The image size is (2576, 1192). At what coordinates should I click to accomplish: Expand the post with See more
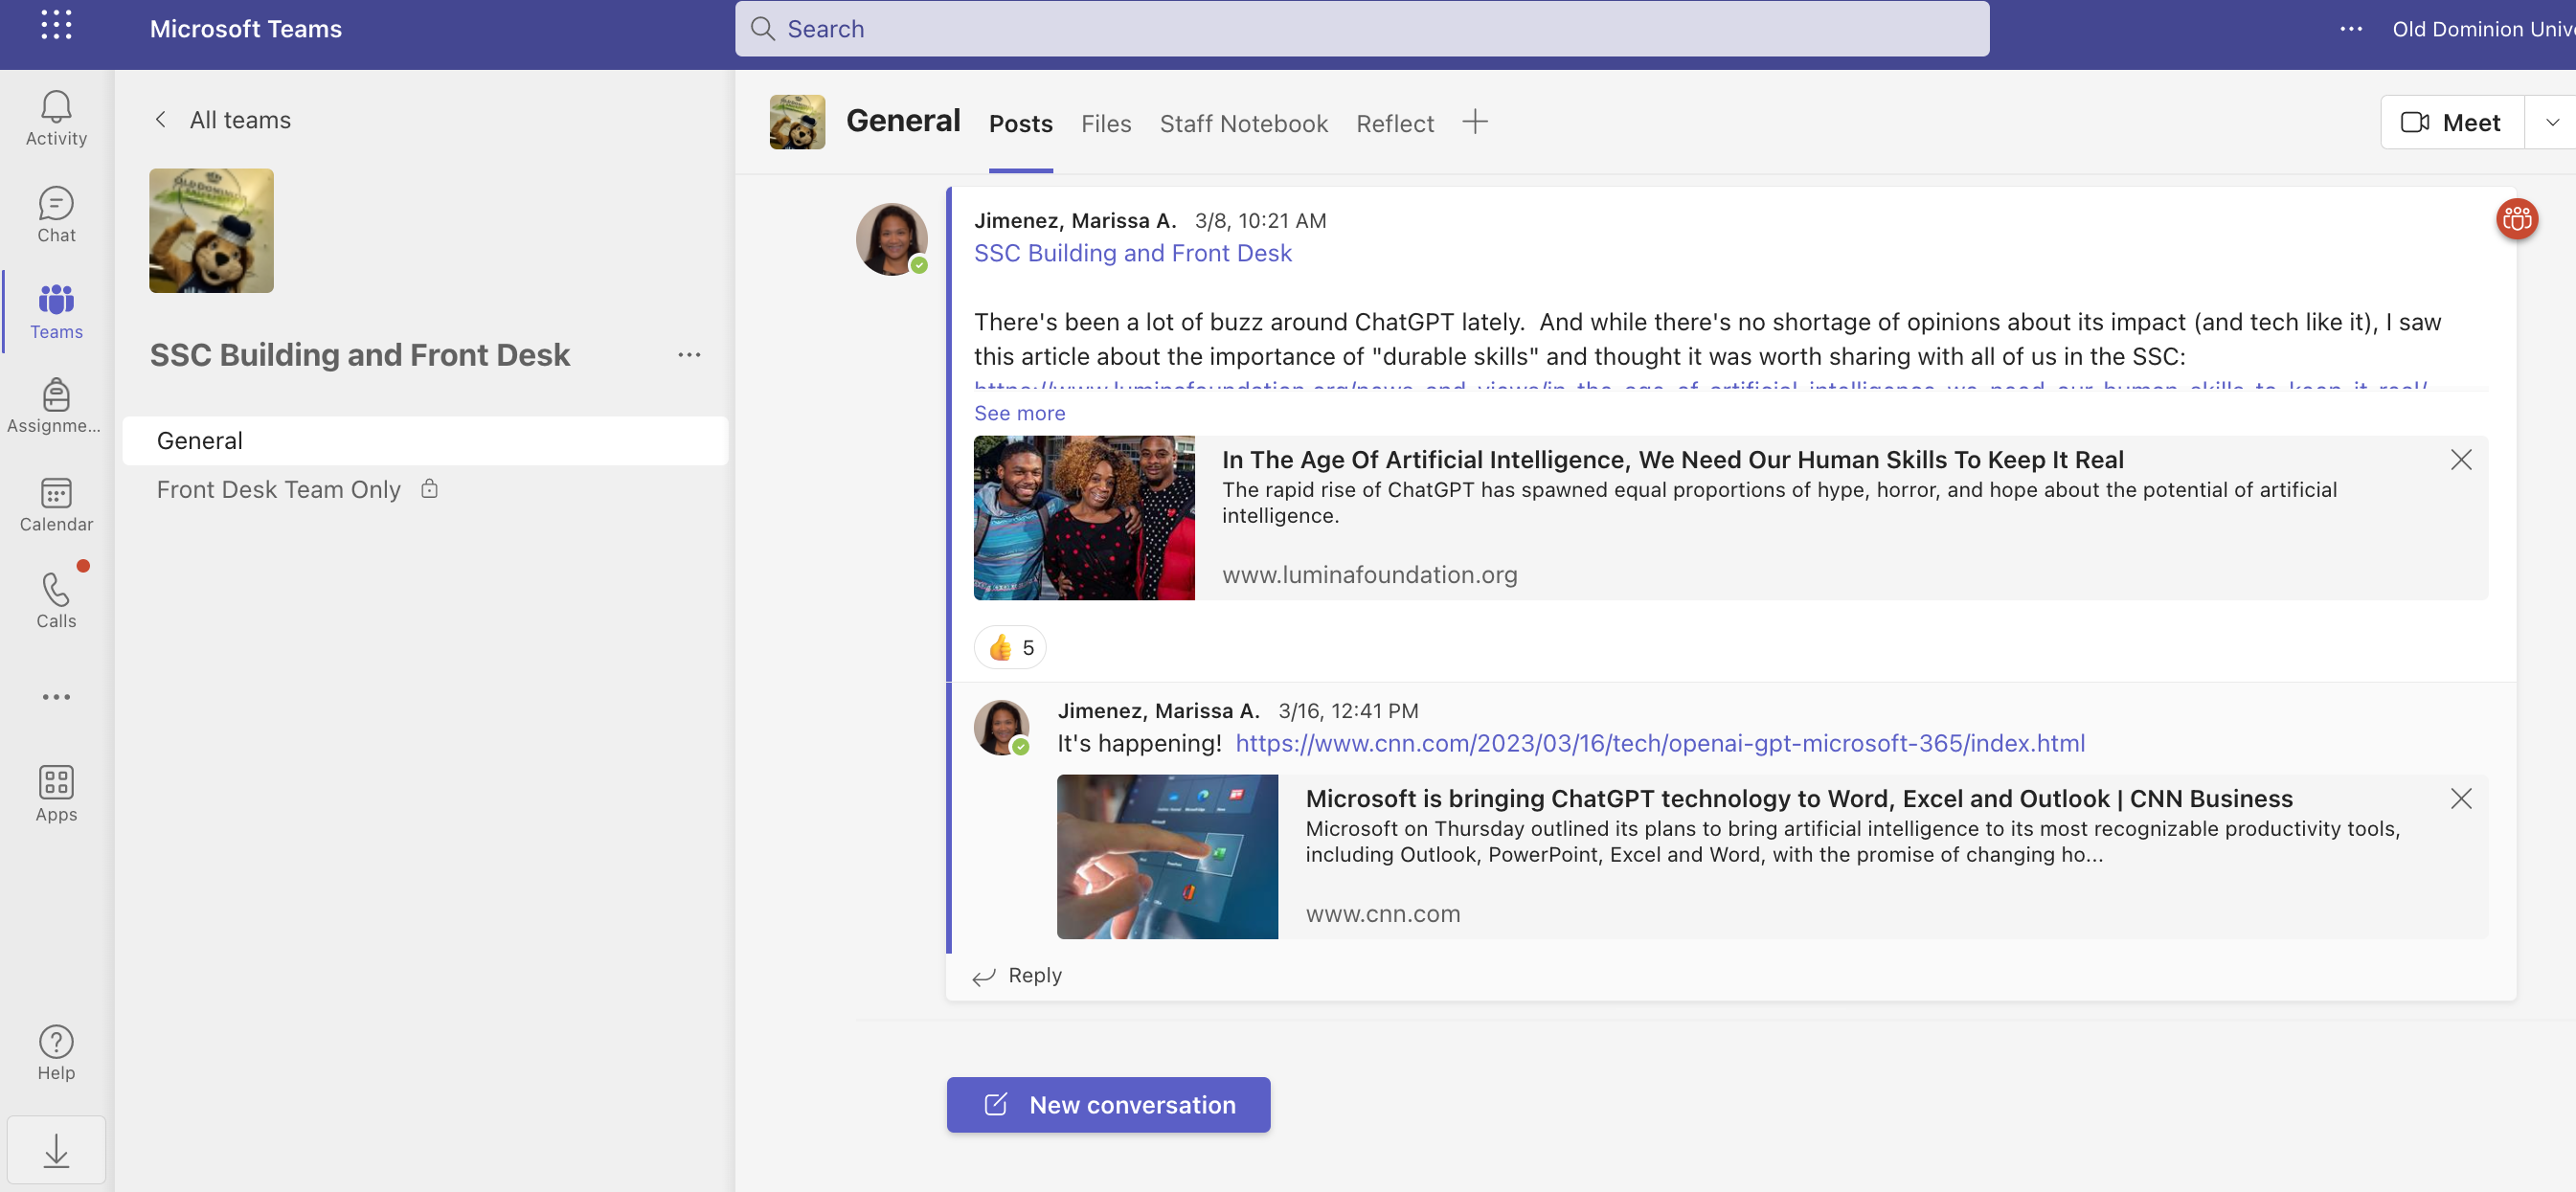pos(1019,413)
